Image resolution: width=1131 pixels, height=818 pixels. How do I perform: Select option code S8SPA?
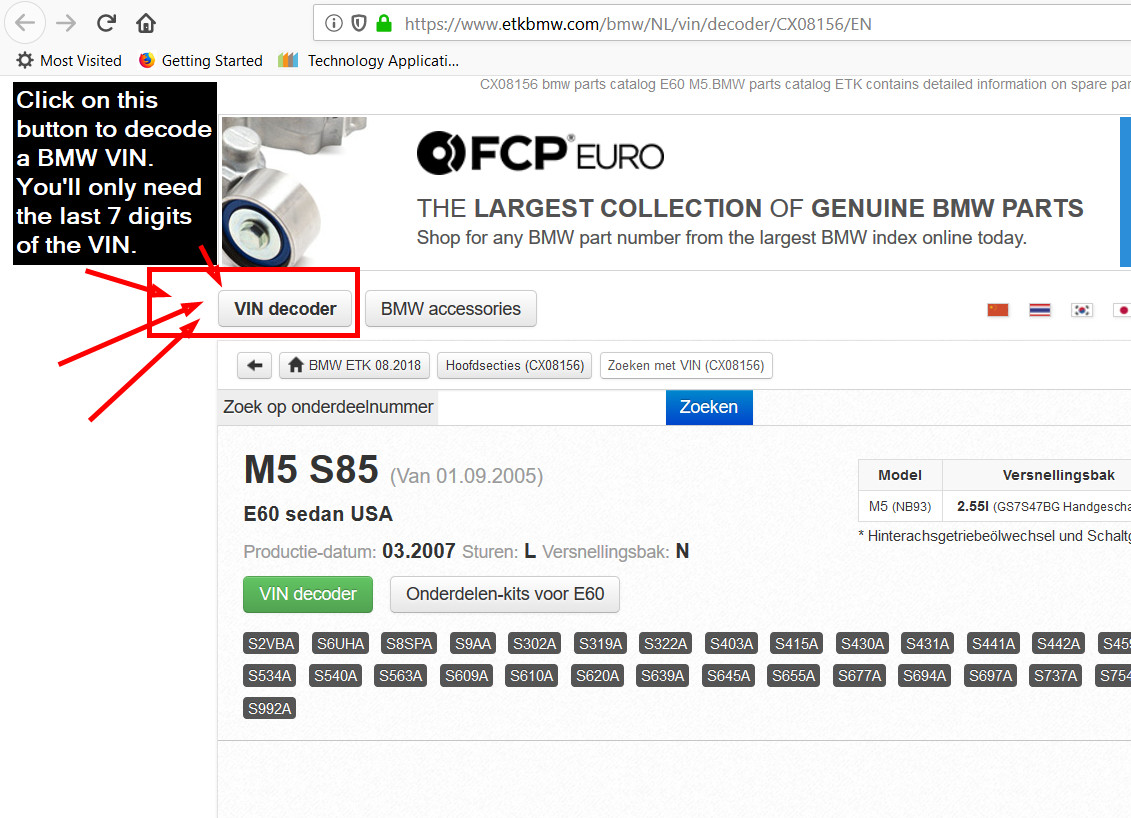[x=409, y=643]
